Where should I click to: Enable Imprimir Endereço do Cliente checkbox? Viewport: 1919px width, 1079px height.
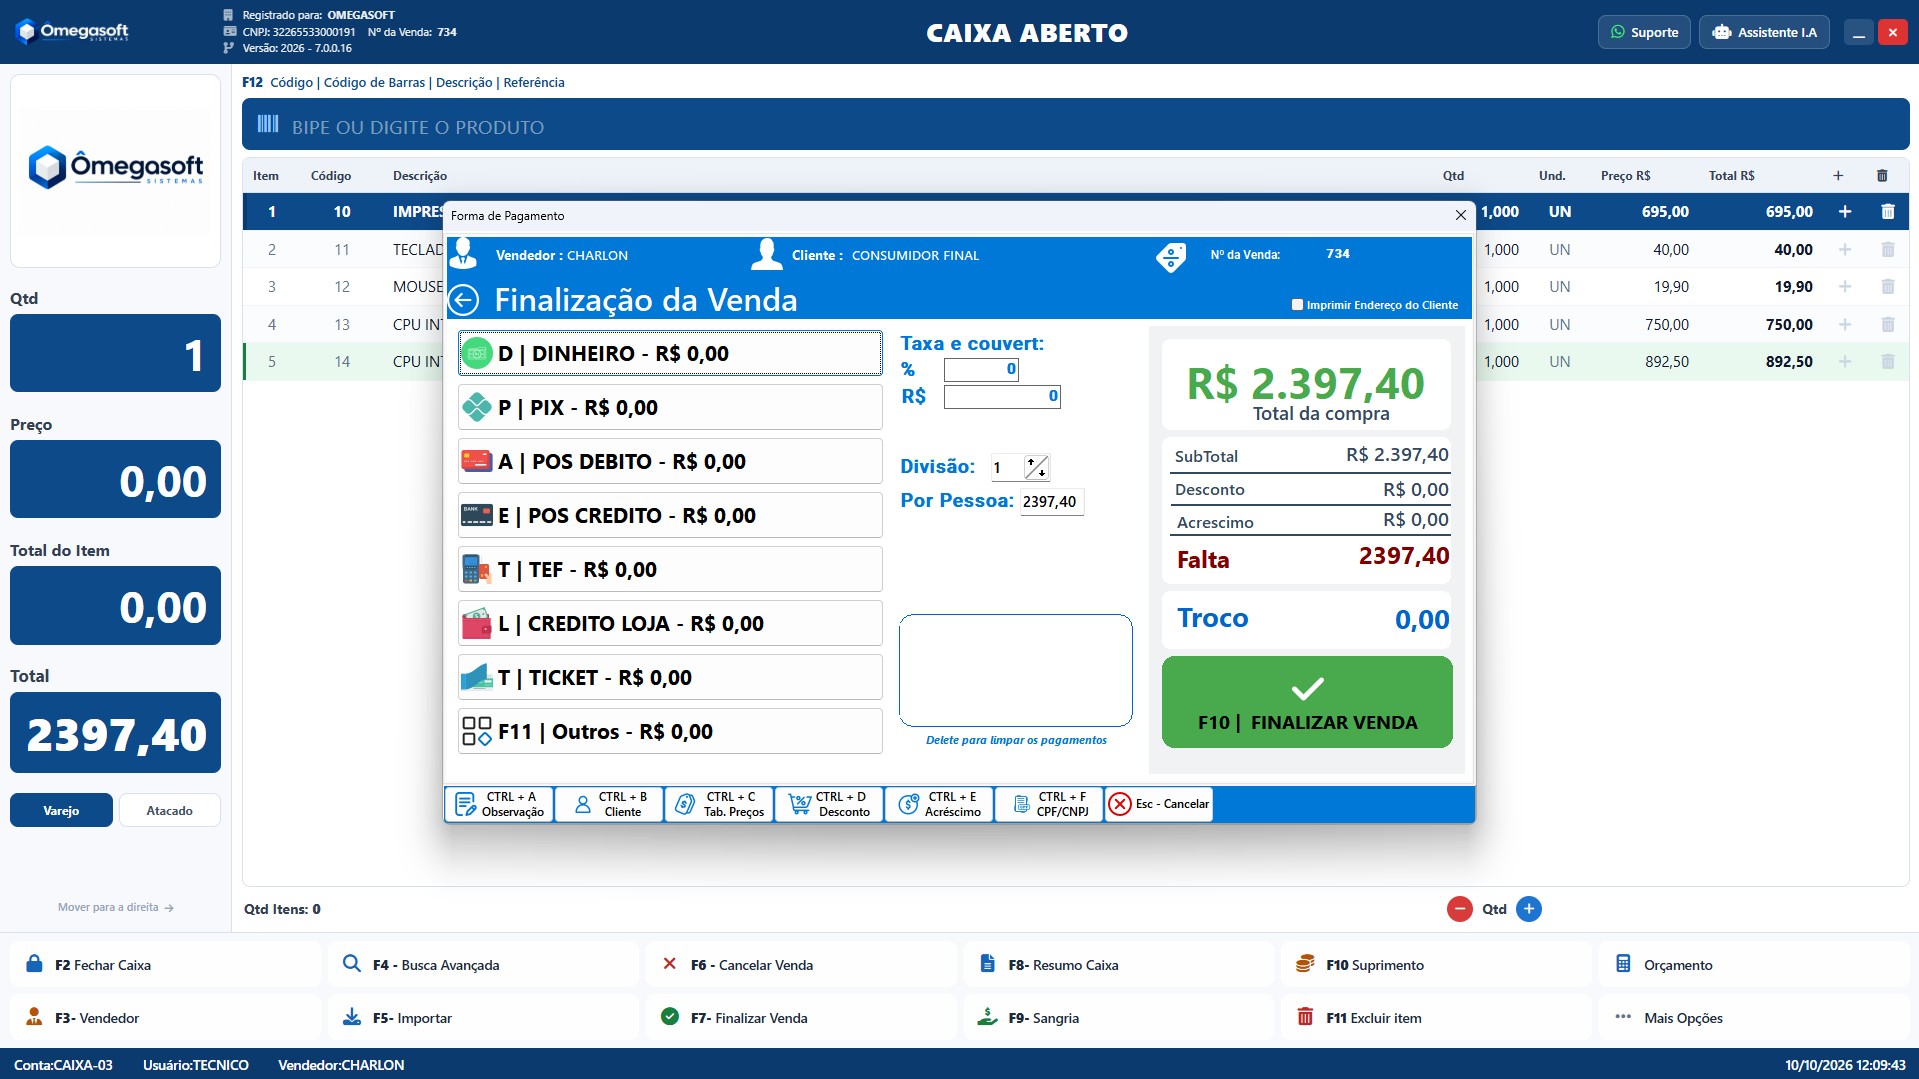click(x=1297, y=305)
